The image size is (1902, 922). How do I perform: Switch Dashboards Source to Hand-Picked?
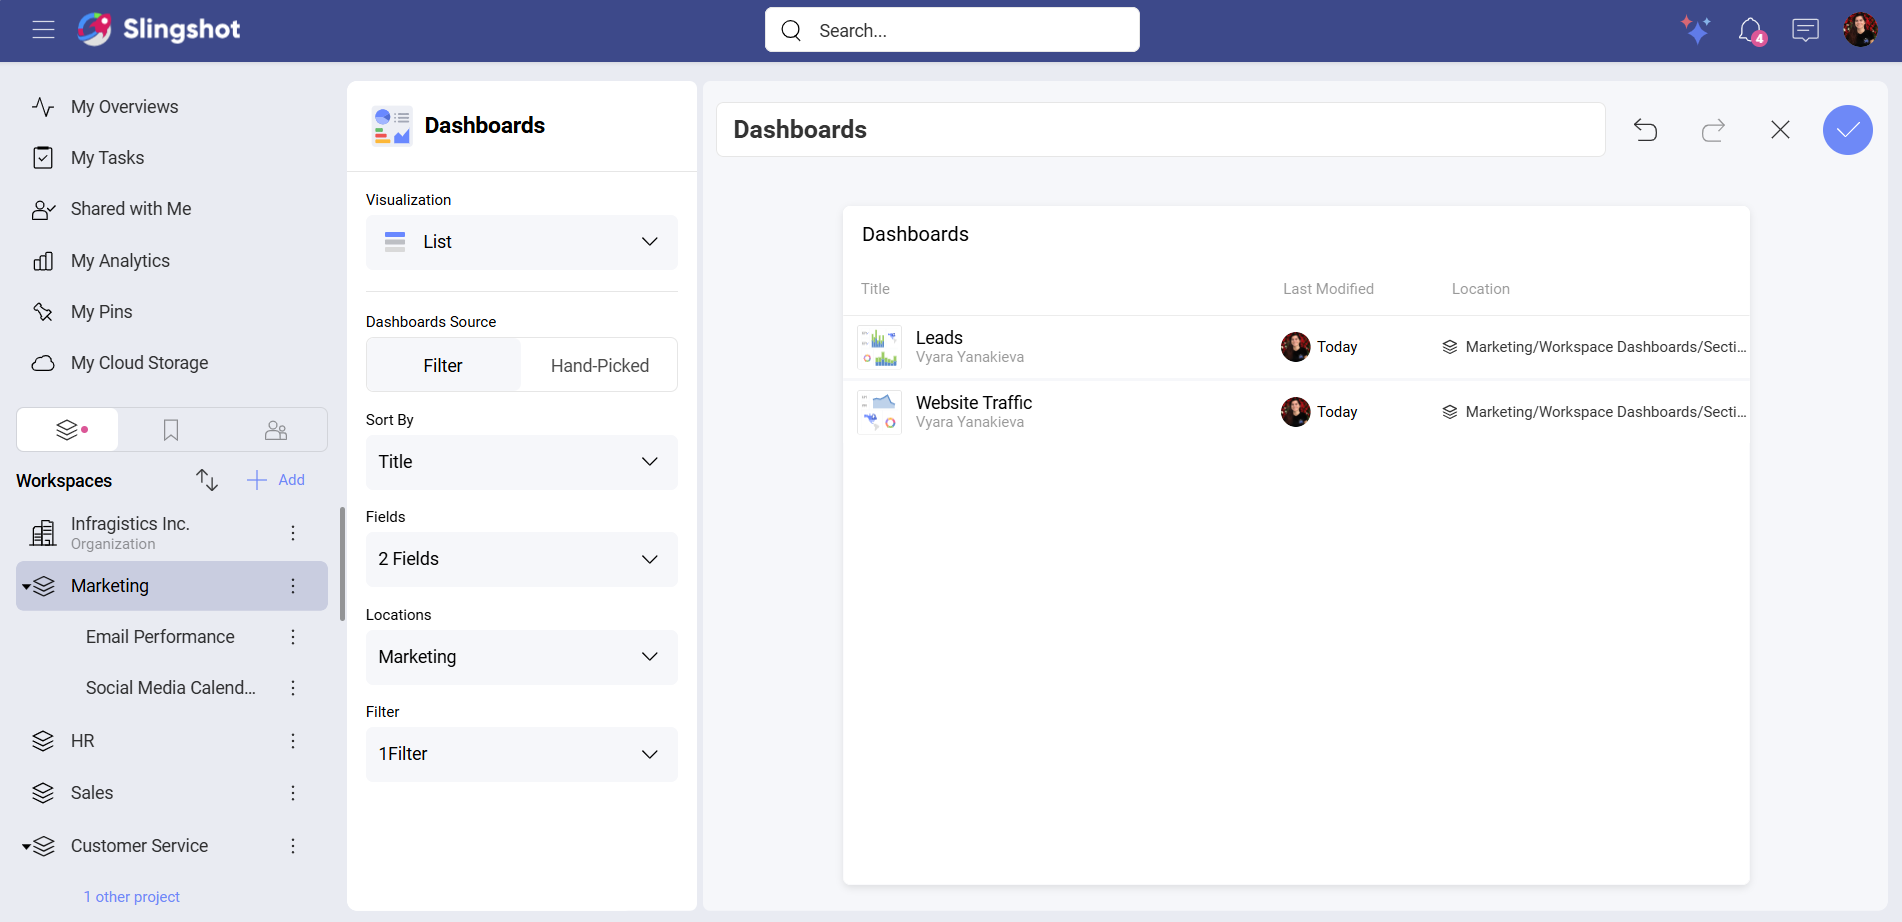(x=598, y=365)
